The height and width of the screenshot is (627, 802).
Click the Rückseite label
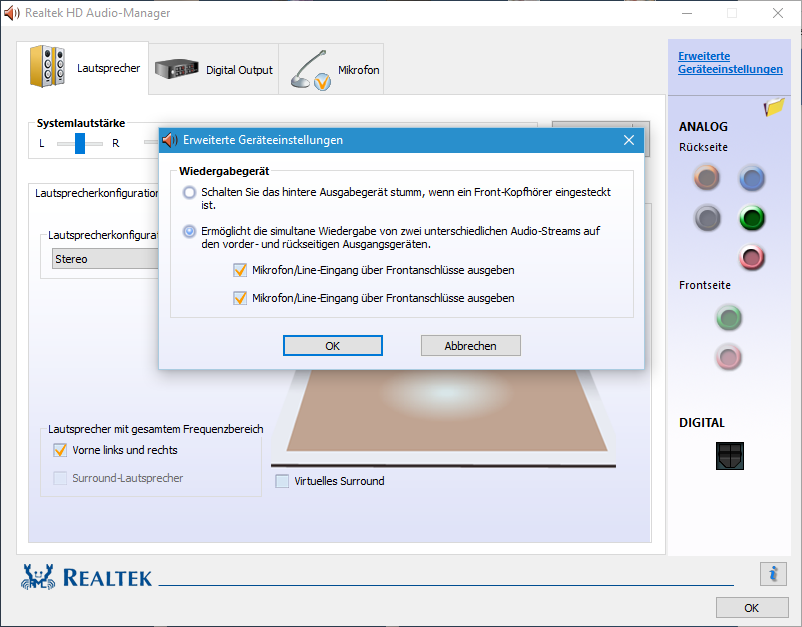click(703, 147)
